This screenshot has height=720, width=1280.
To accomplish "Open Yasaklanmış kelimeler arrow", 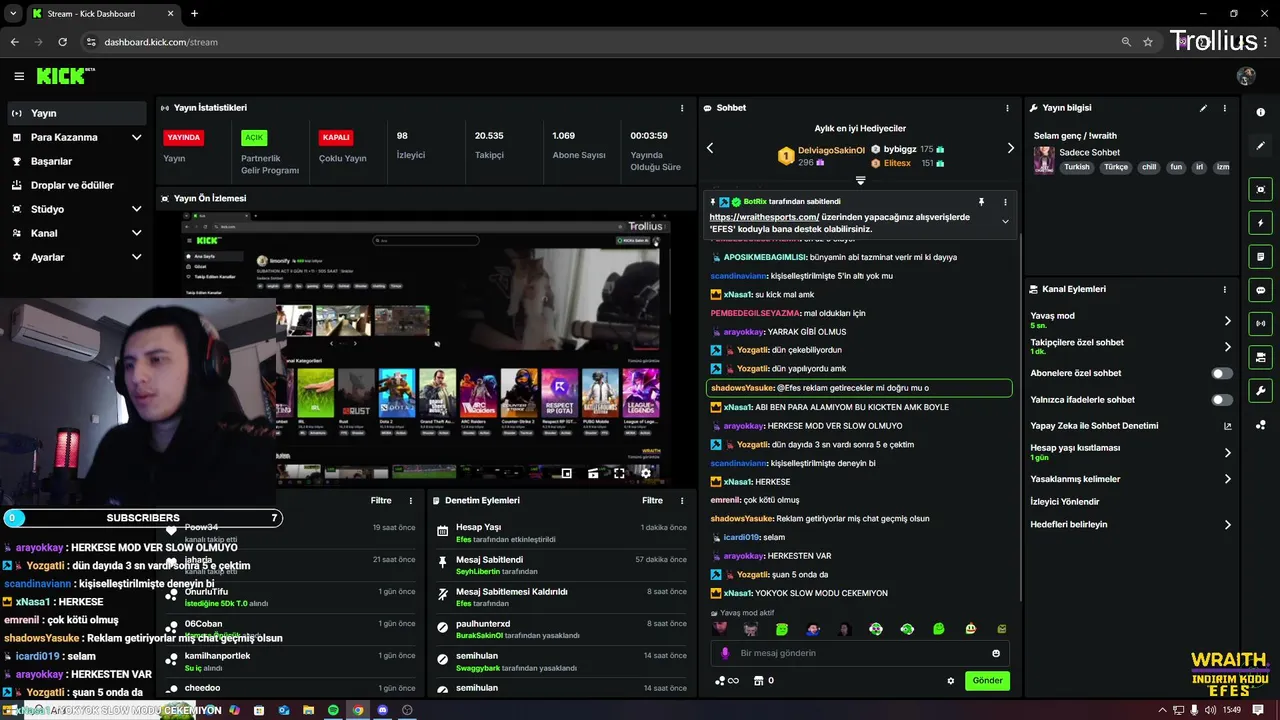I will (x=1228, y=479).
